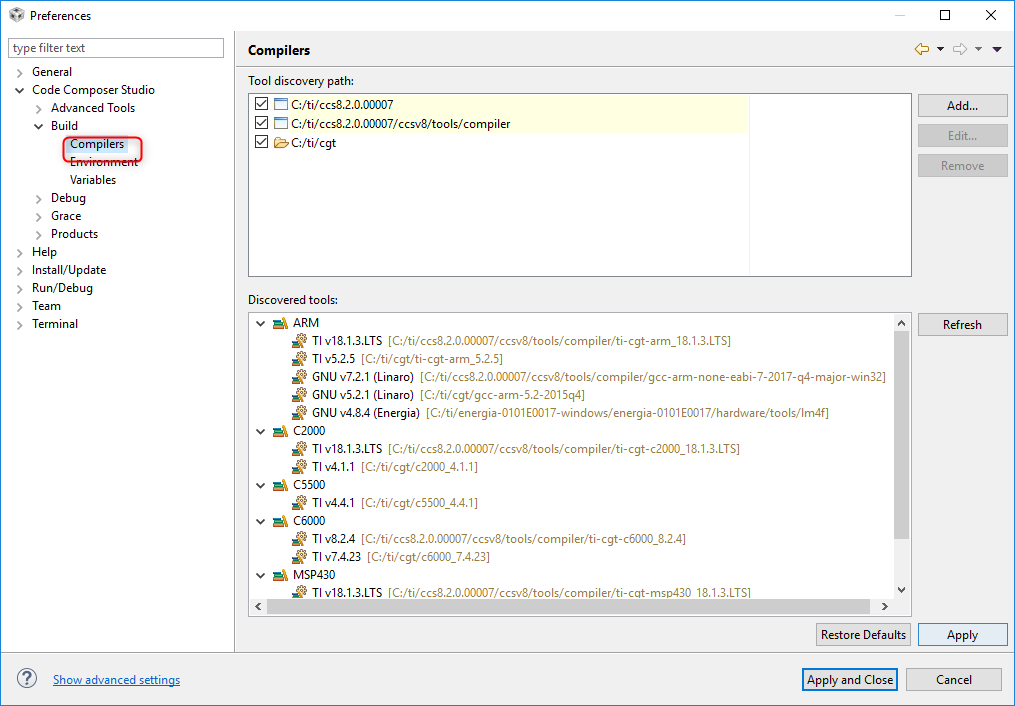Open the Show advanced settings link
This screenshot has width=1015, height=706.
coord(117,679)
